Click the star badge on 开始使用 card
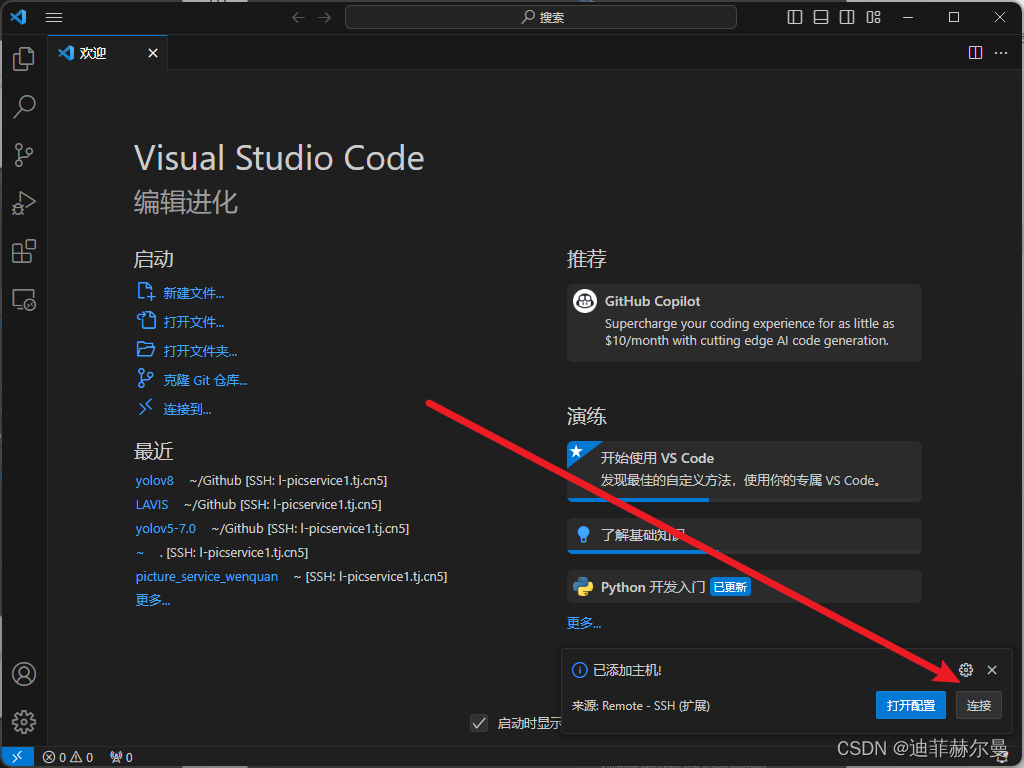 [x=576, y=451]
